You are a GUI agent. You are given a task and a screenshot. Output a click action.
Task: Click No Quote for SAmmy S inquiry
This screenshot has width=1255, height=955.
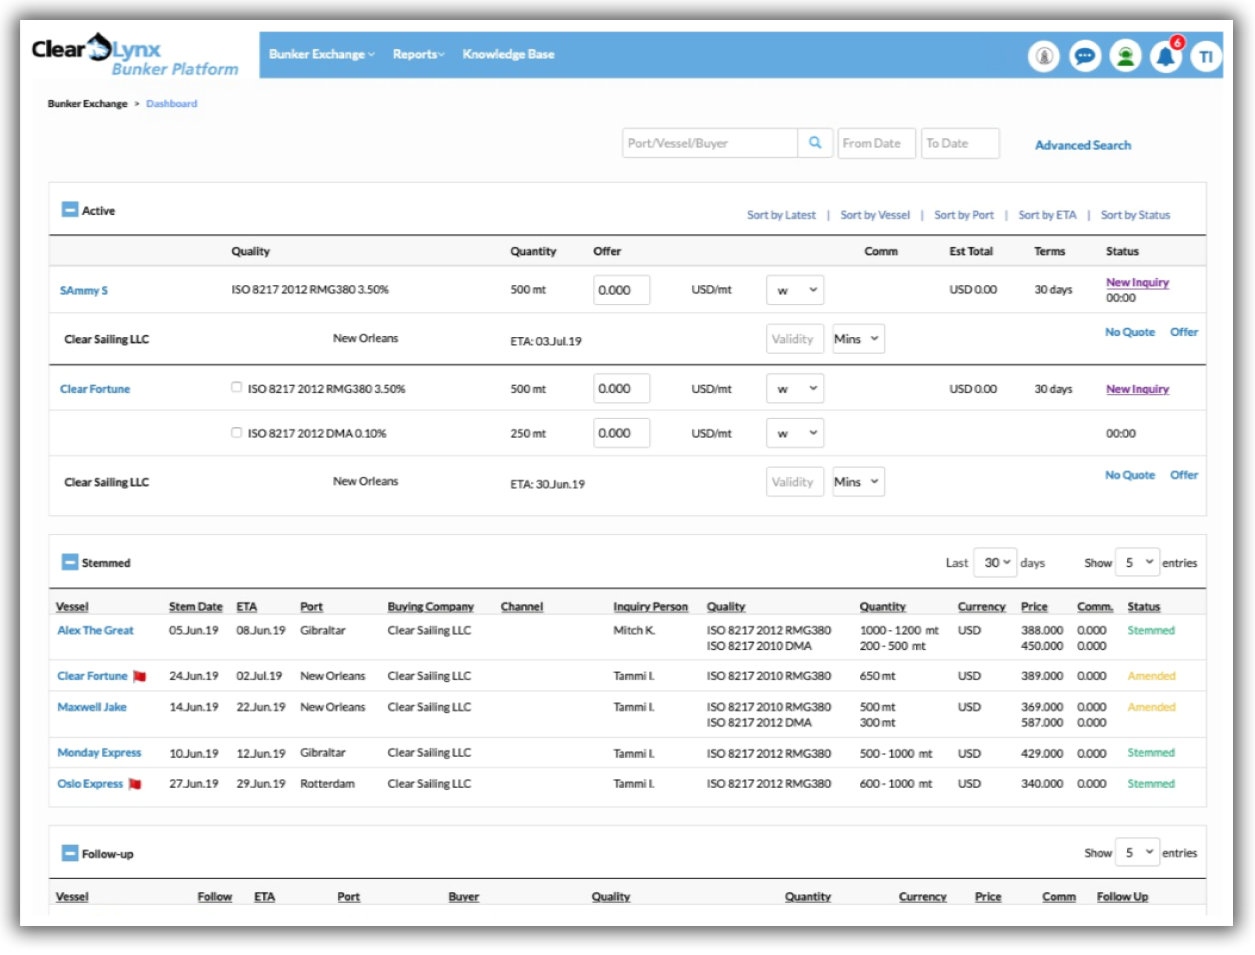click(1129, 332)
